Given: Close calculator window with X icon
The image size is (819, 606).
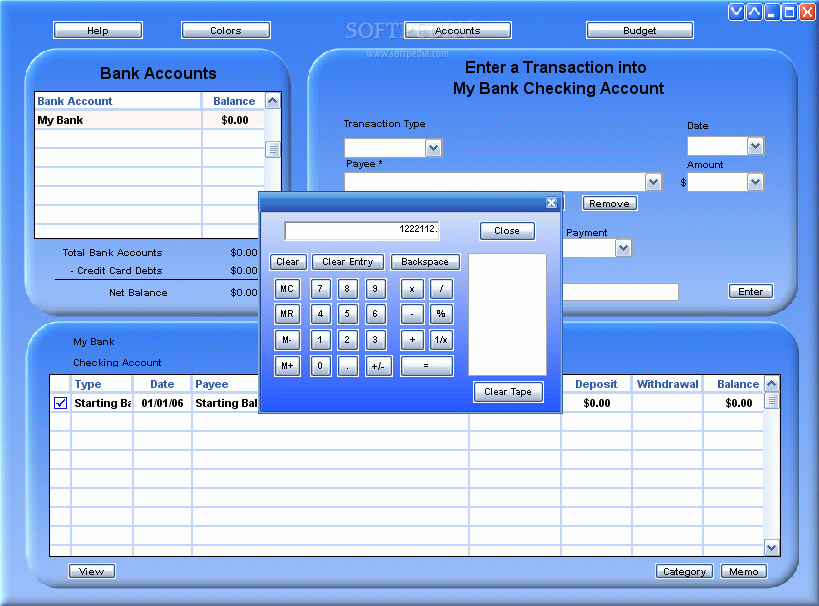Looking at the screenshot, I should (x=551, y=203).
